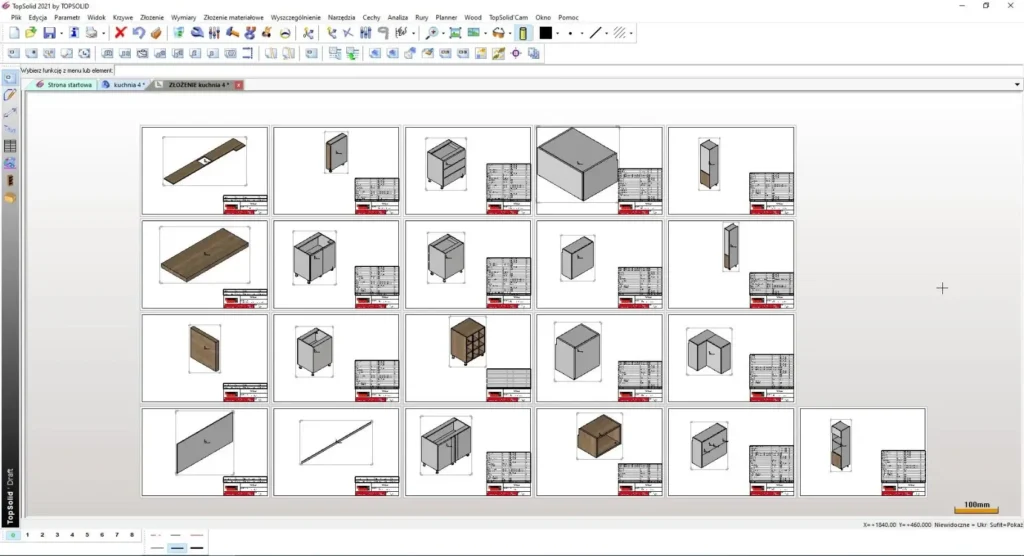Image resolution: width=1024 pixels, height=556 pixels.
Task: Click the blue Undo arrow icon
Action: tap(139, 33)
